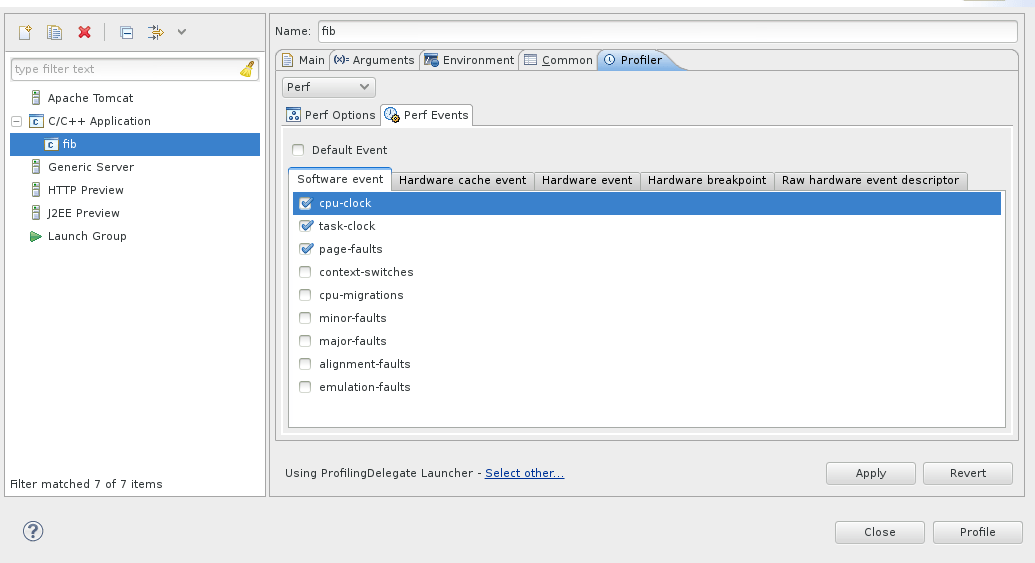Select the Hardware breakpoint tab

click(x=707, y=180)
